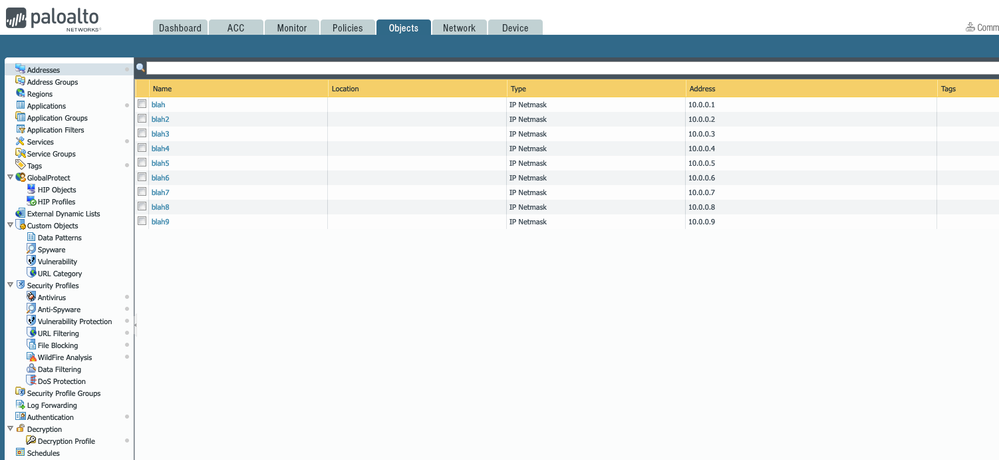Viewport: 999px width, 460px height.
Task: Click the Commit icon at top right
Action: 970,27
